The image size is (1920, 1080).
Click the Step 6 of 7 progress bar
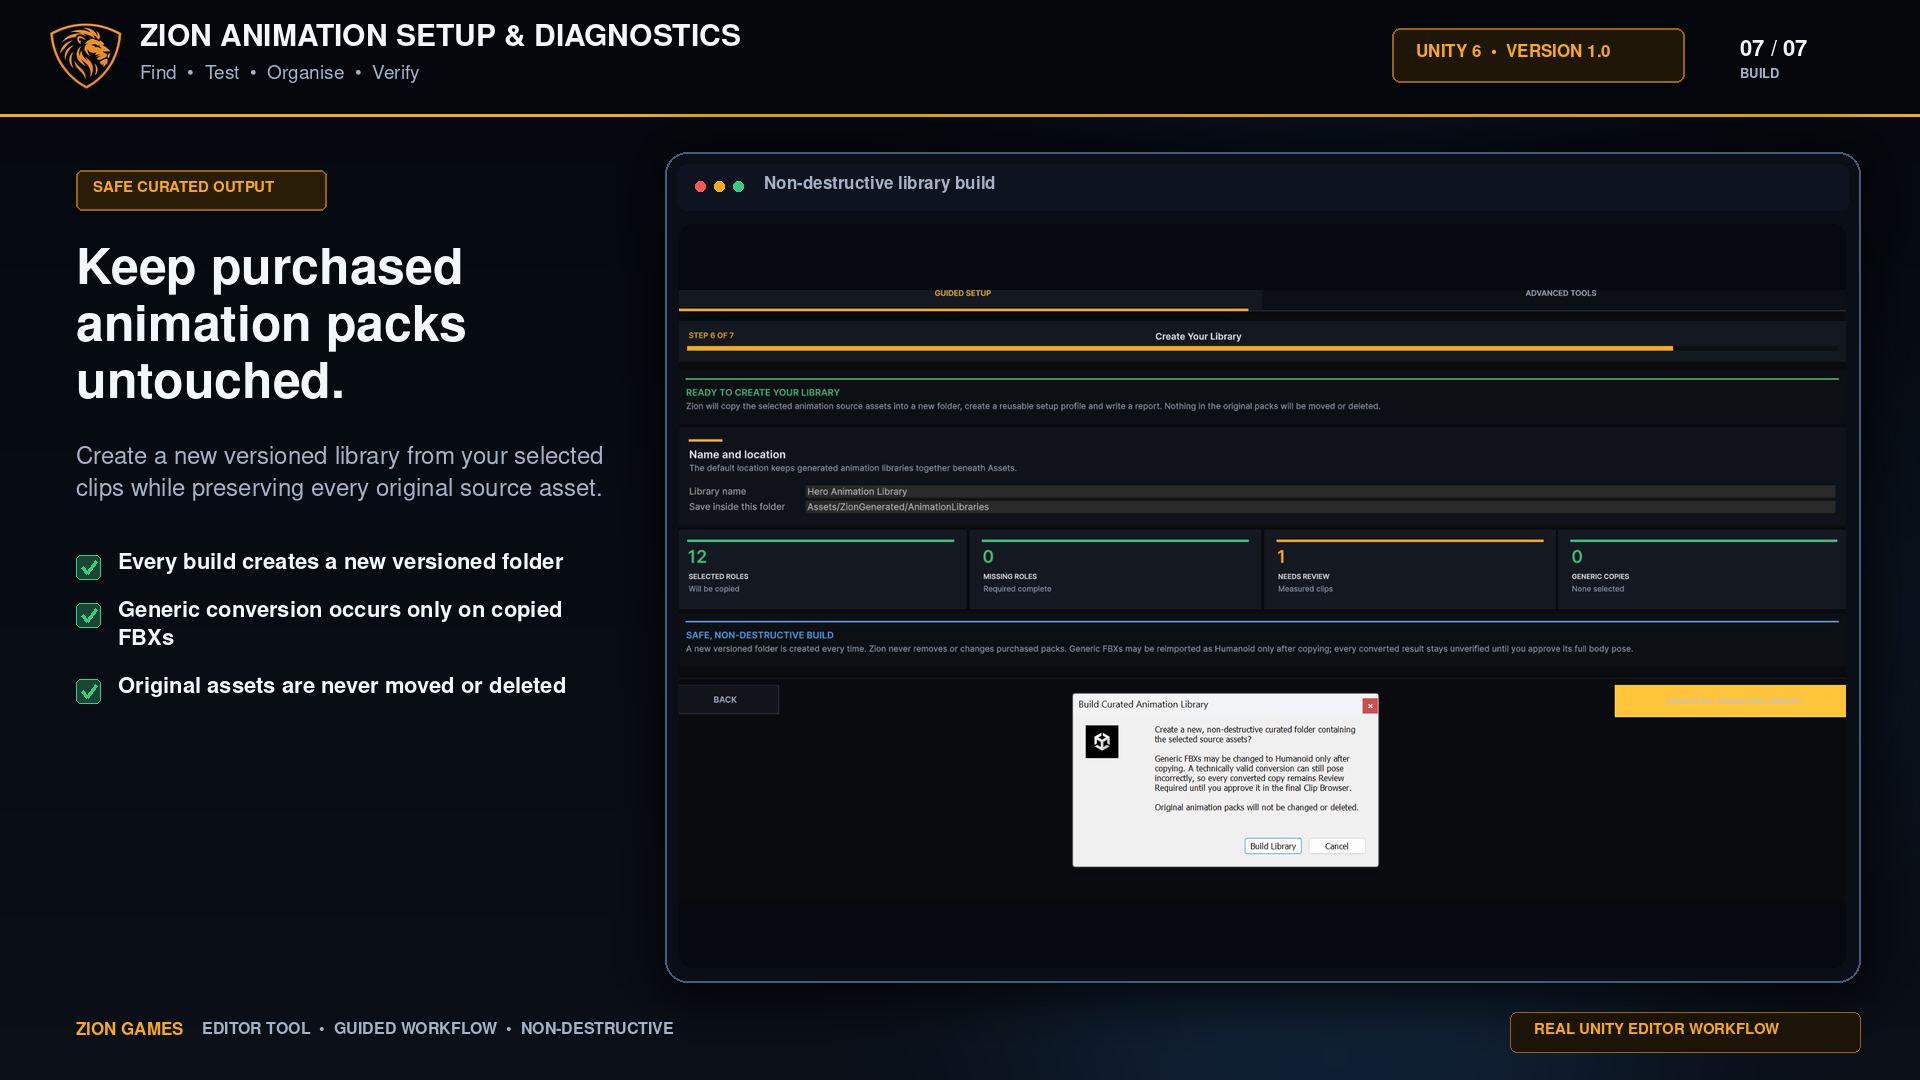[x=1262, y=348]
